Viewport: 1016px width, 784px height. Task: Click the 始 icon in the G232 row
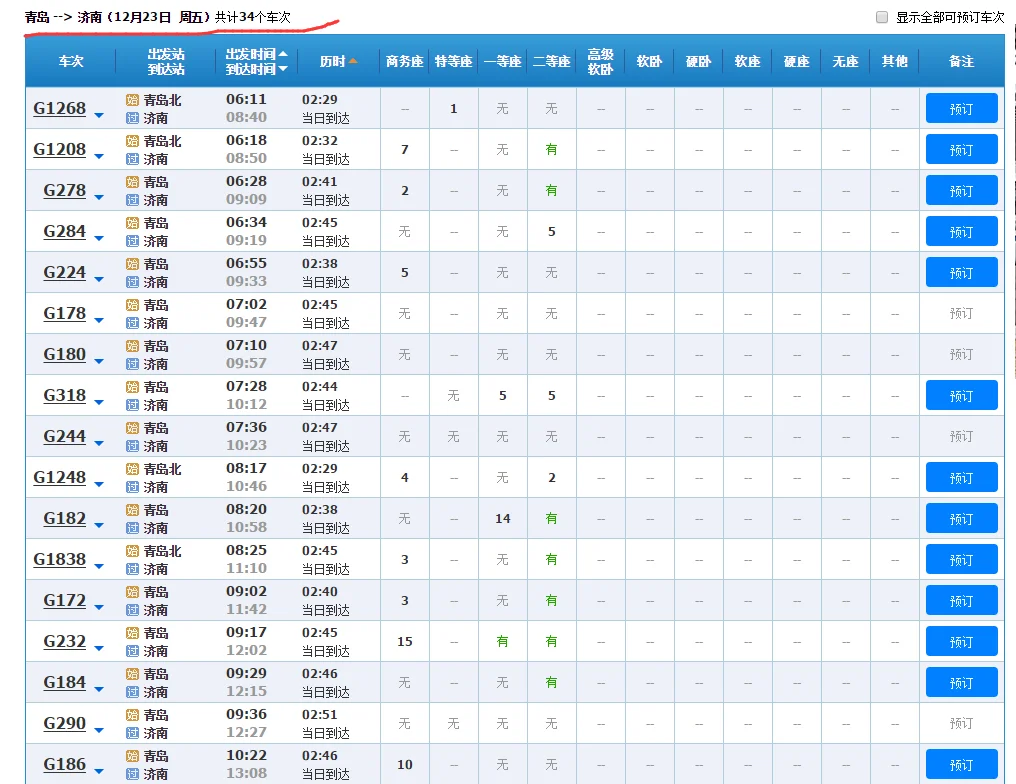pyautogui.click(x=132, y=633)
